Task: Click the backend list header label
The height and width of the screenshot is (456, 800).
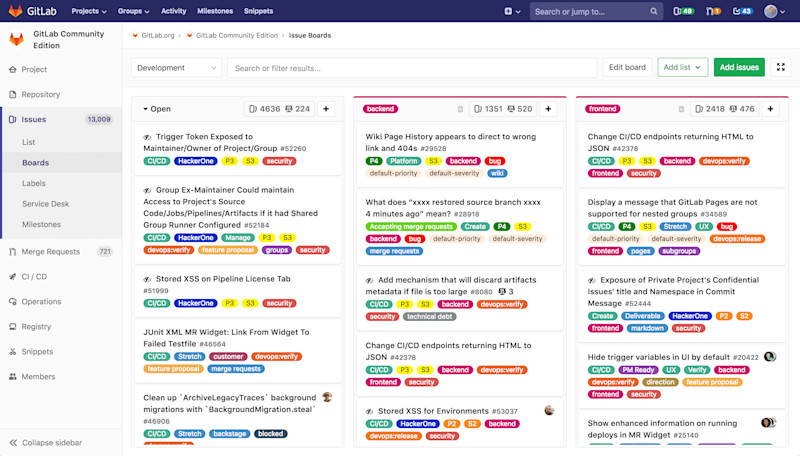Action: tap(380, 109)
